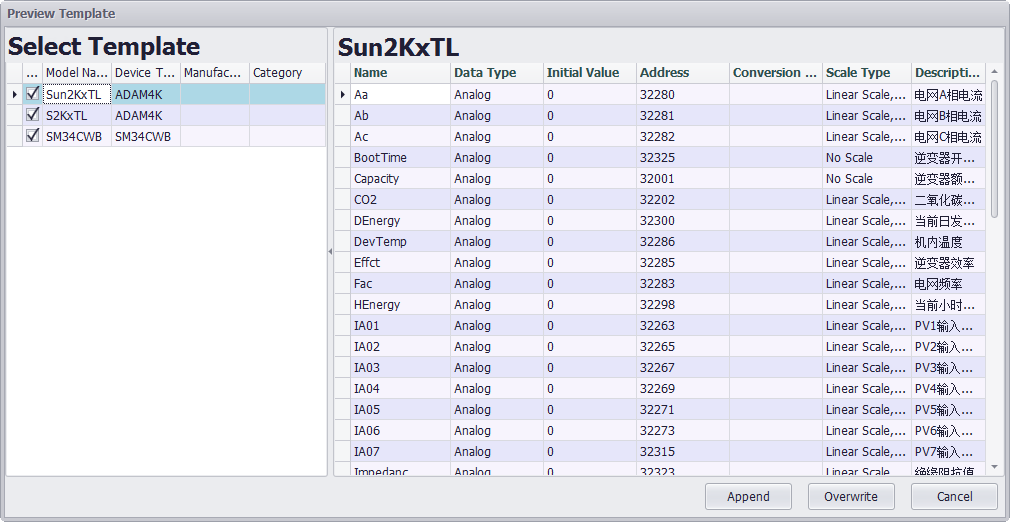Uncheck the S2KxTL template checkbox
The image size is (1010, 522).
click(x=33, y=115)
